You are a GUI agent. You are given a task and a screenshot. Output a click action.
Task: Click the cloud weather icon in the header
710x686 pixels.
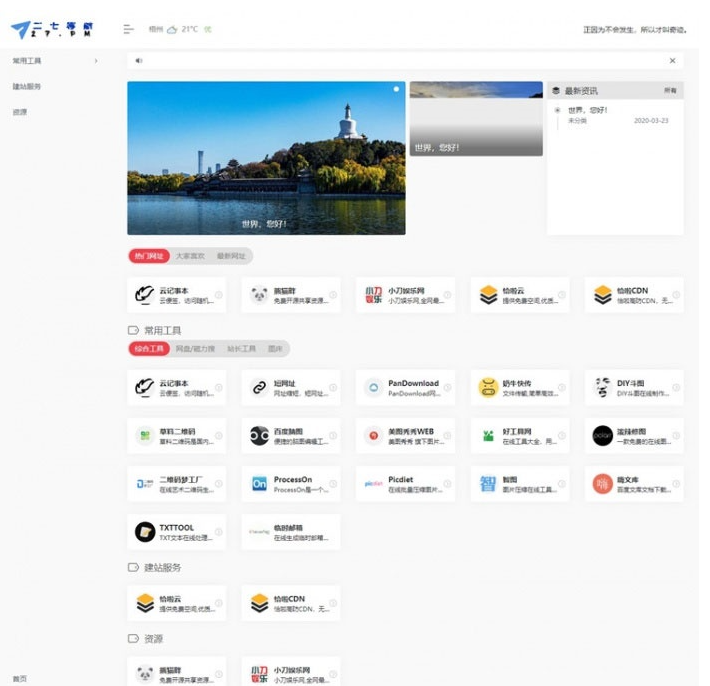pos(172,30)
